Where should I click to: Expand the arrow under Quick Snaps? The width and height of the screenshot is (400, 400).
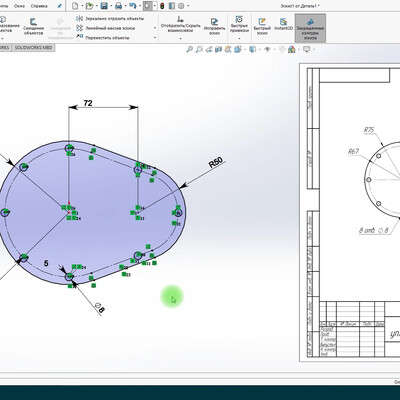pos(239,38)
